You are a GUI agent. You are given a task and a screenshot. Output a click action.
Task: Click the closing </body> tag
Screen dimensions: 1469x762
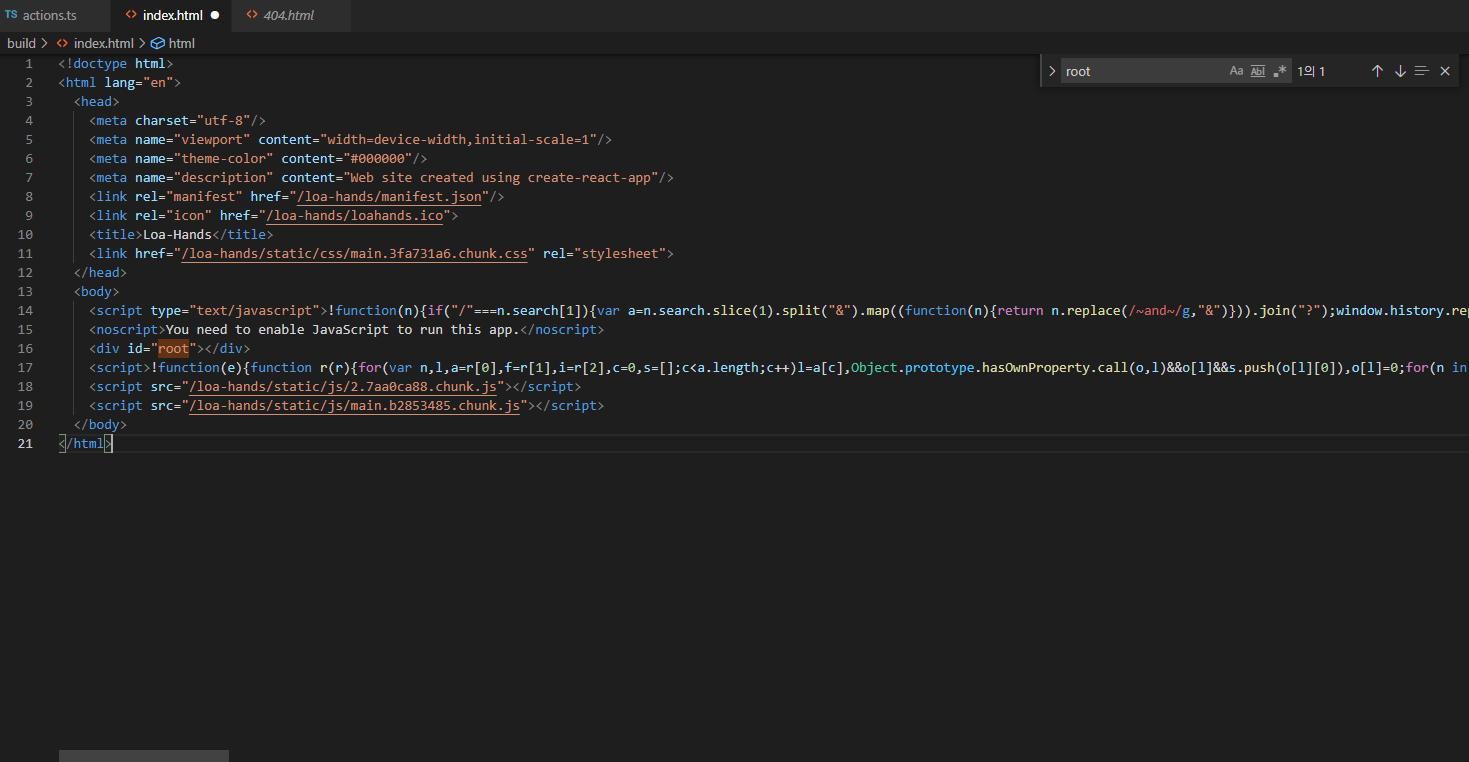[100, 425]
